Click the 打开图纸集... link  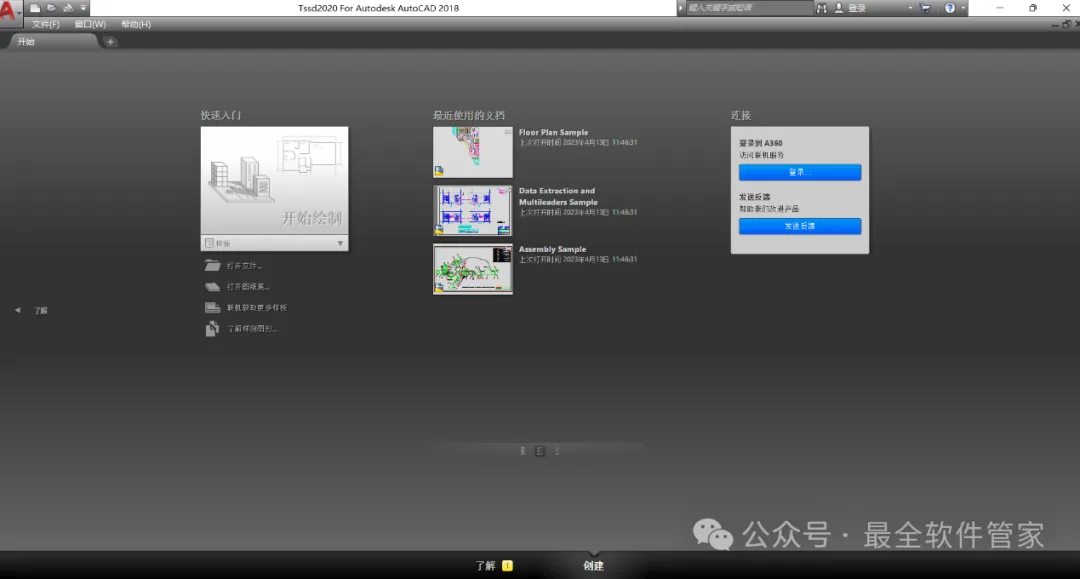click(248, 286)
